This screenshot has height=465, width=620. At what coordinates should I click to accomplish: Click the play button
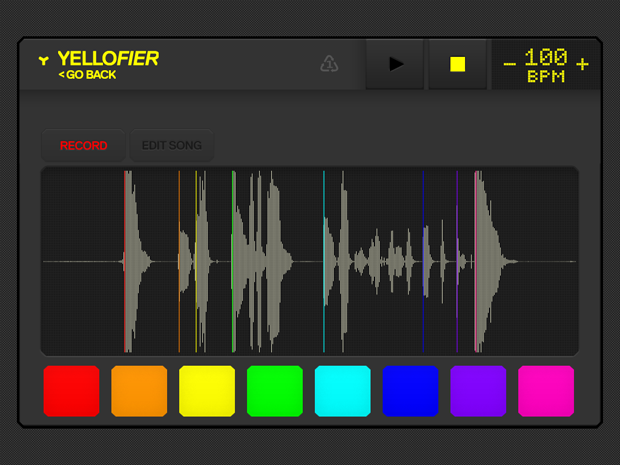[395, 64]
